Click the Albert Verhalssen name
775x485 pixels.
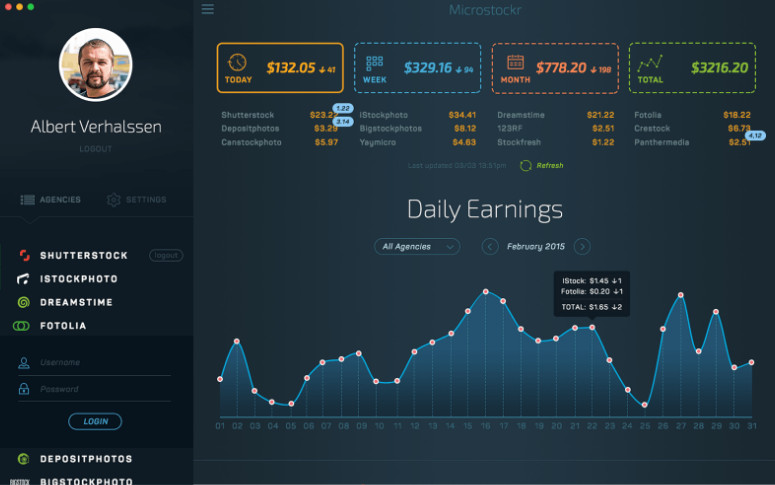96,127
